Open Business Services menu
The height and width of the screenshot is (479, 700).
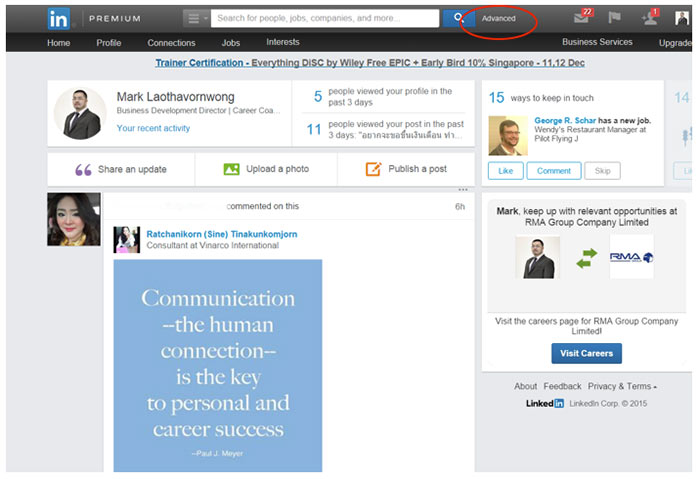[597, 42]
